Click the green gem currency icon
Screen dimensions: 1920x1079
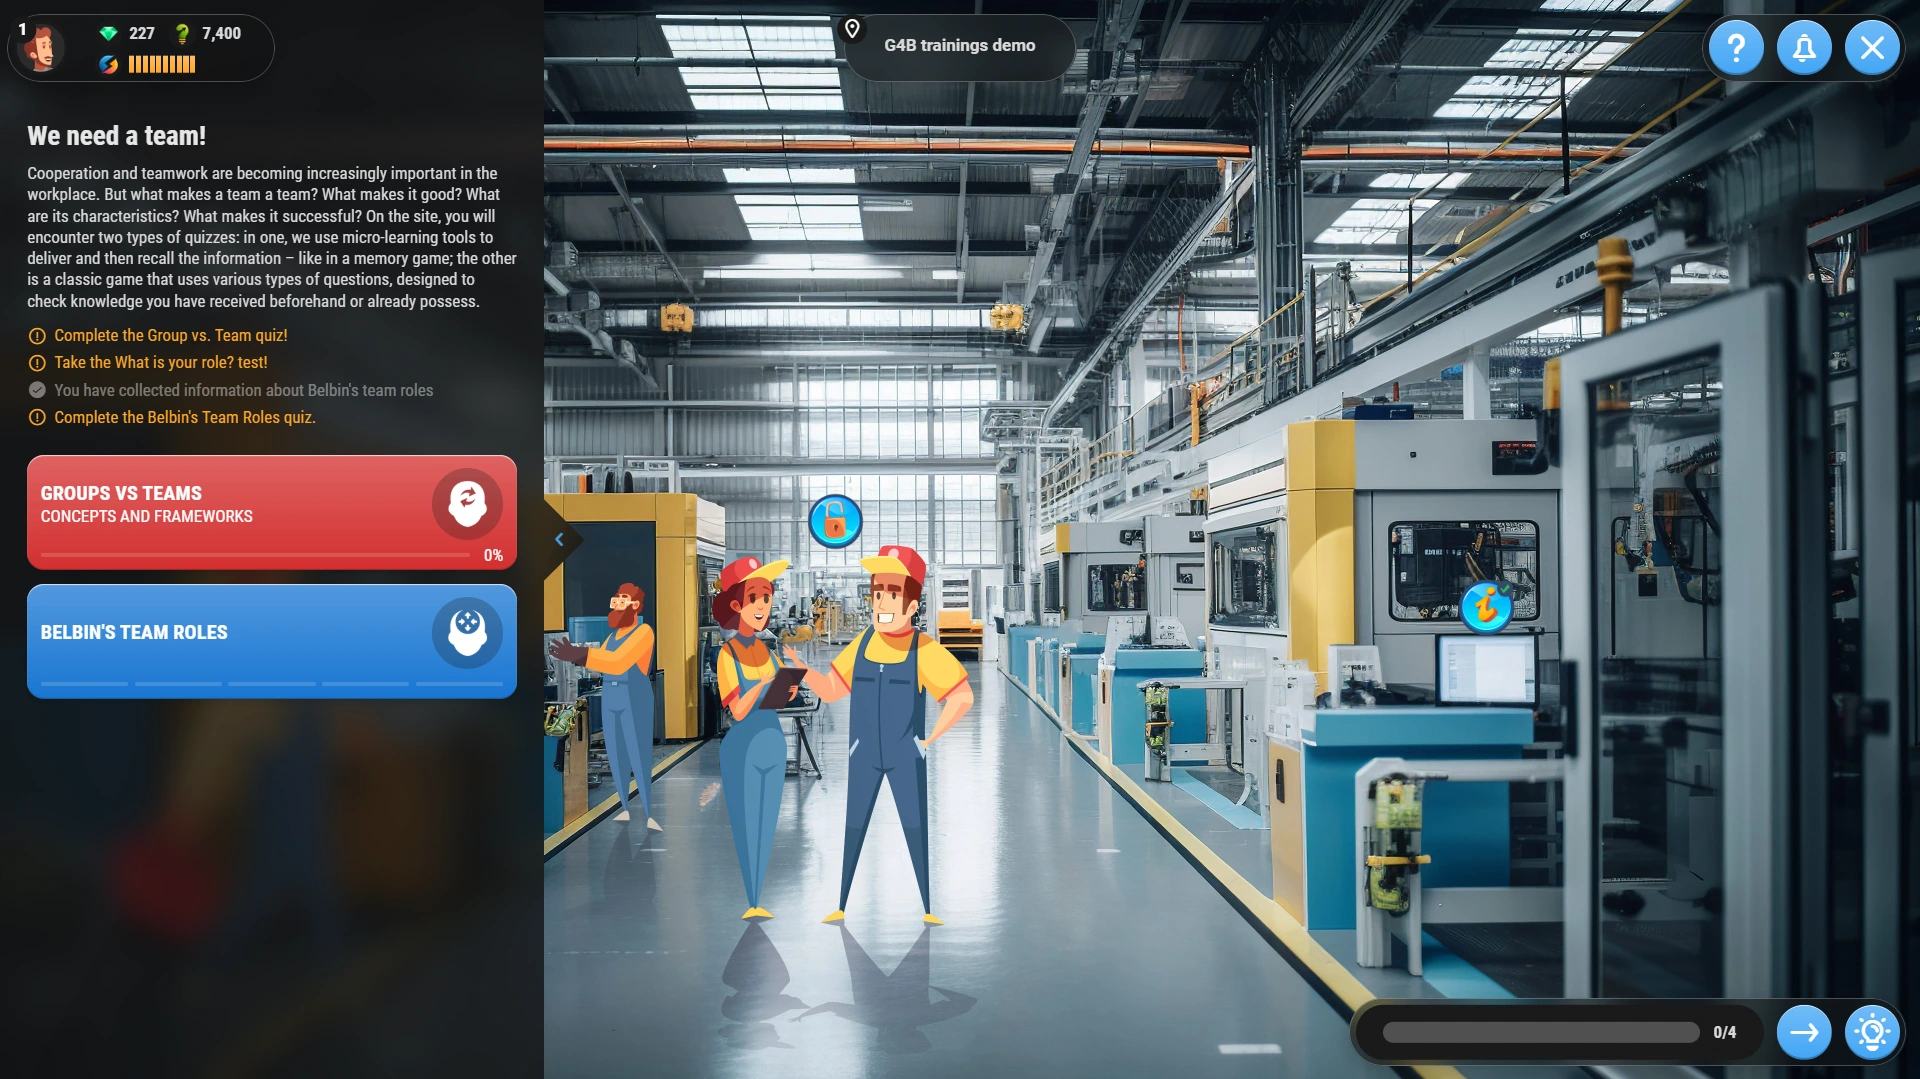coord(108,33)
